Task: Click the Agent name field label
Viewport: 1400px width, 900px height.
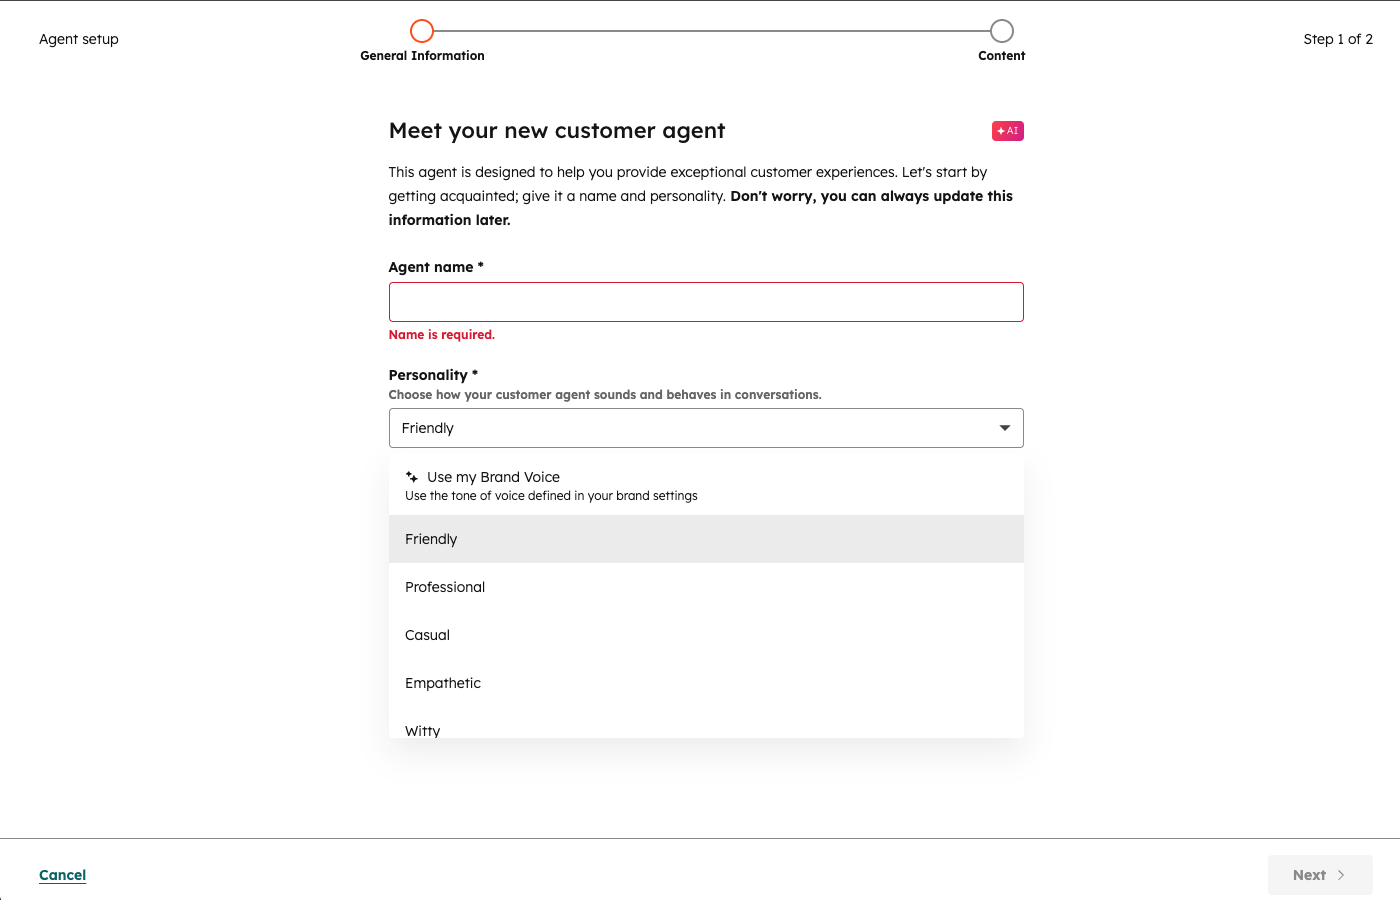Action: tap(431, 267)
